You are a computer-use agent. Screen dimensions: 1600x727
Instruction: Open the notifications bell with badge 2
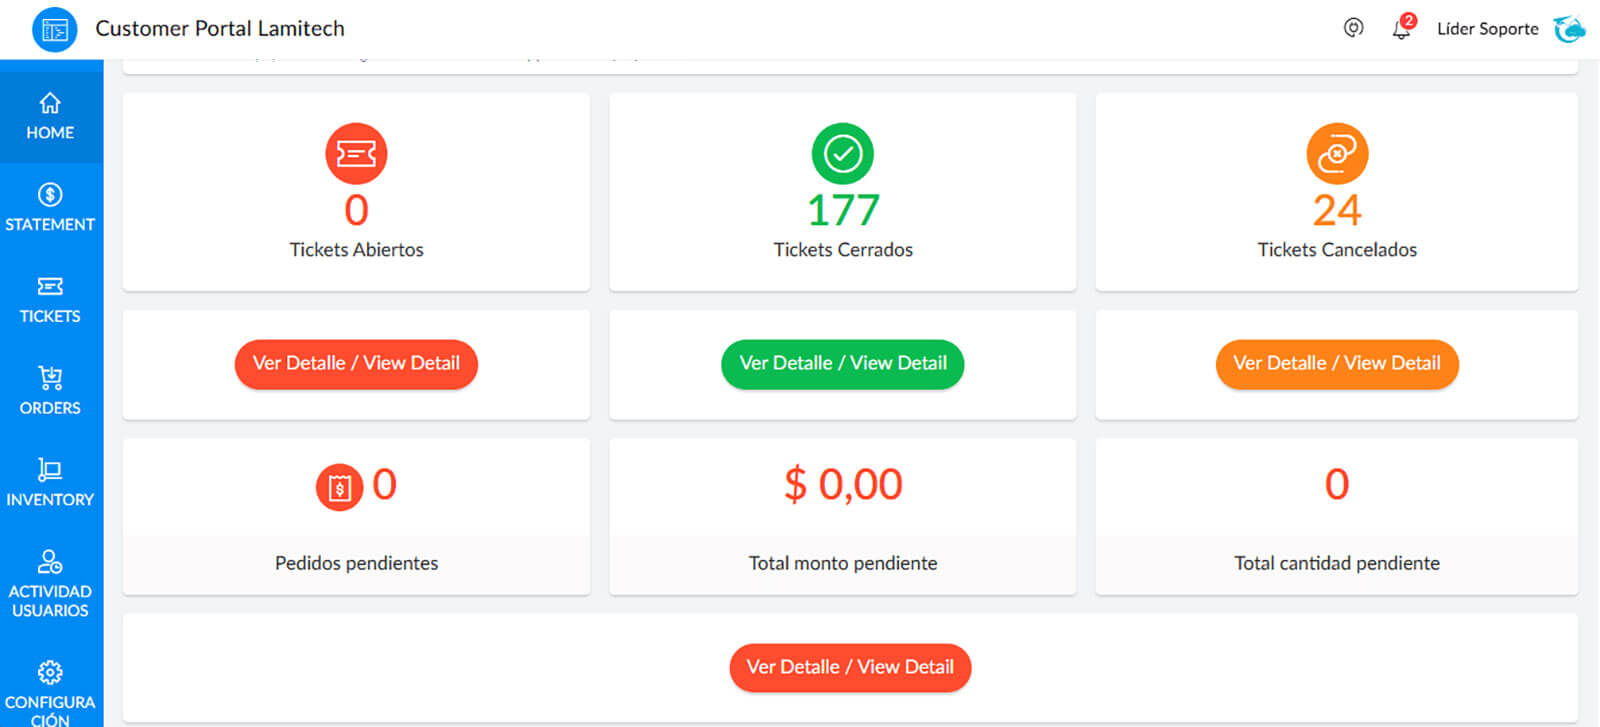coord(1402,29)
